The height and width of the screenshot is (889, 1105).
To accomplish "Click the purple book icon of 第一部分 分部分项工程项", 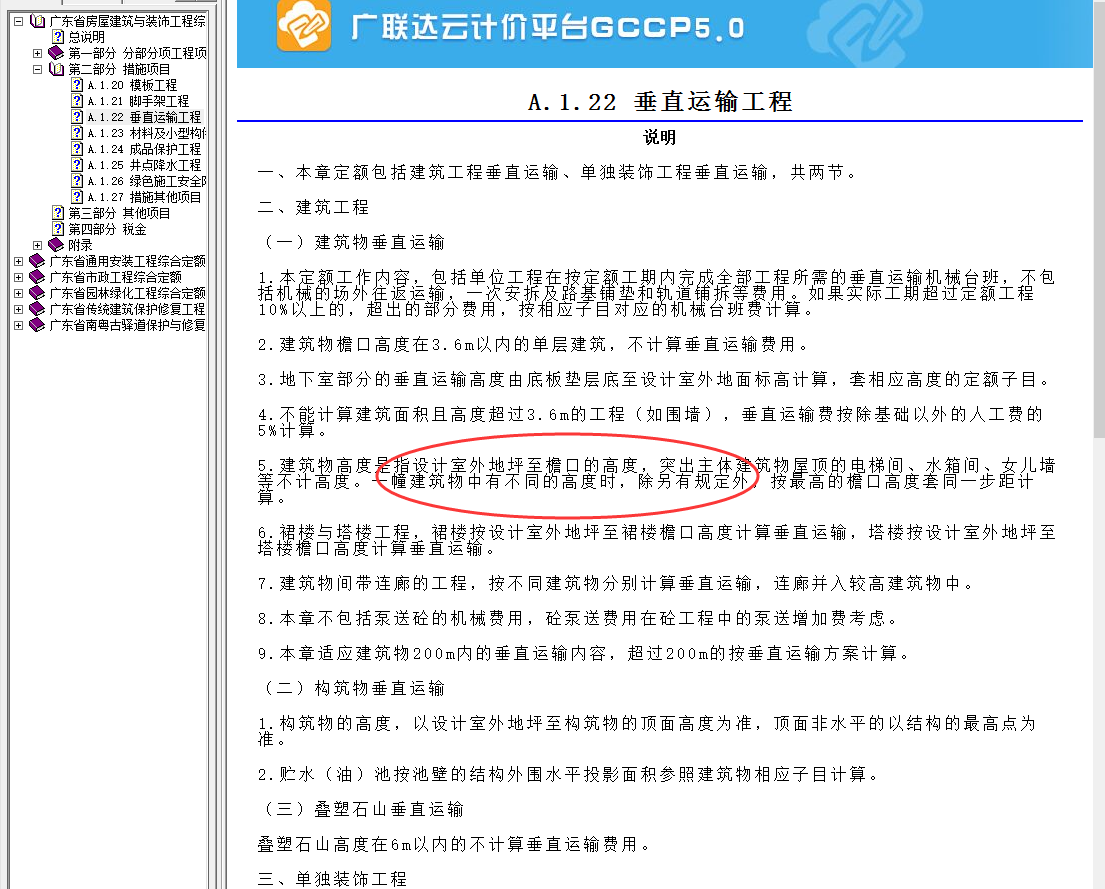I will click(x=56, y=53).
